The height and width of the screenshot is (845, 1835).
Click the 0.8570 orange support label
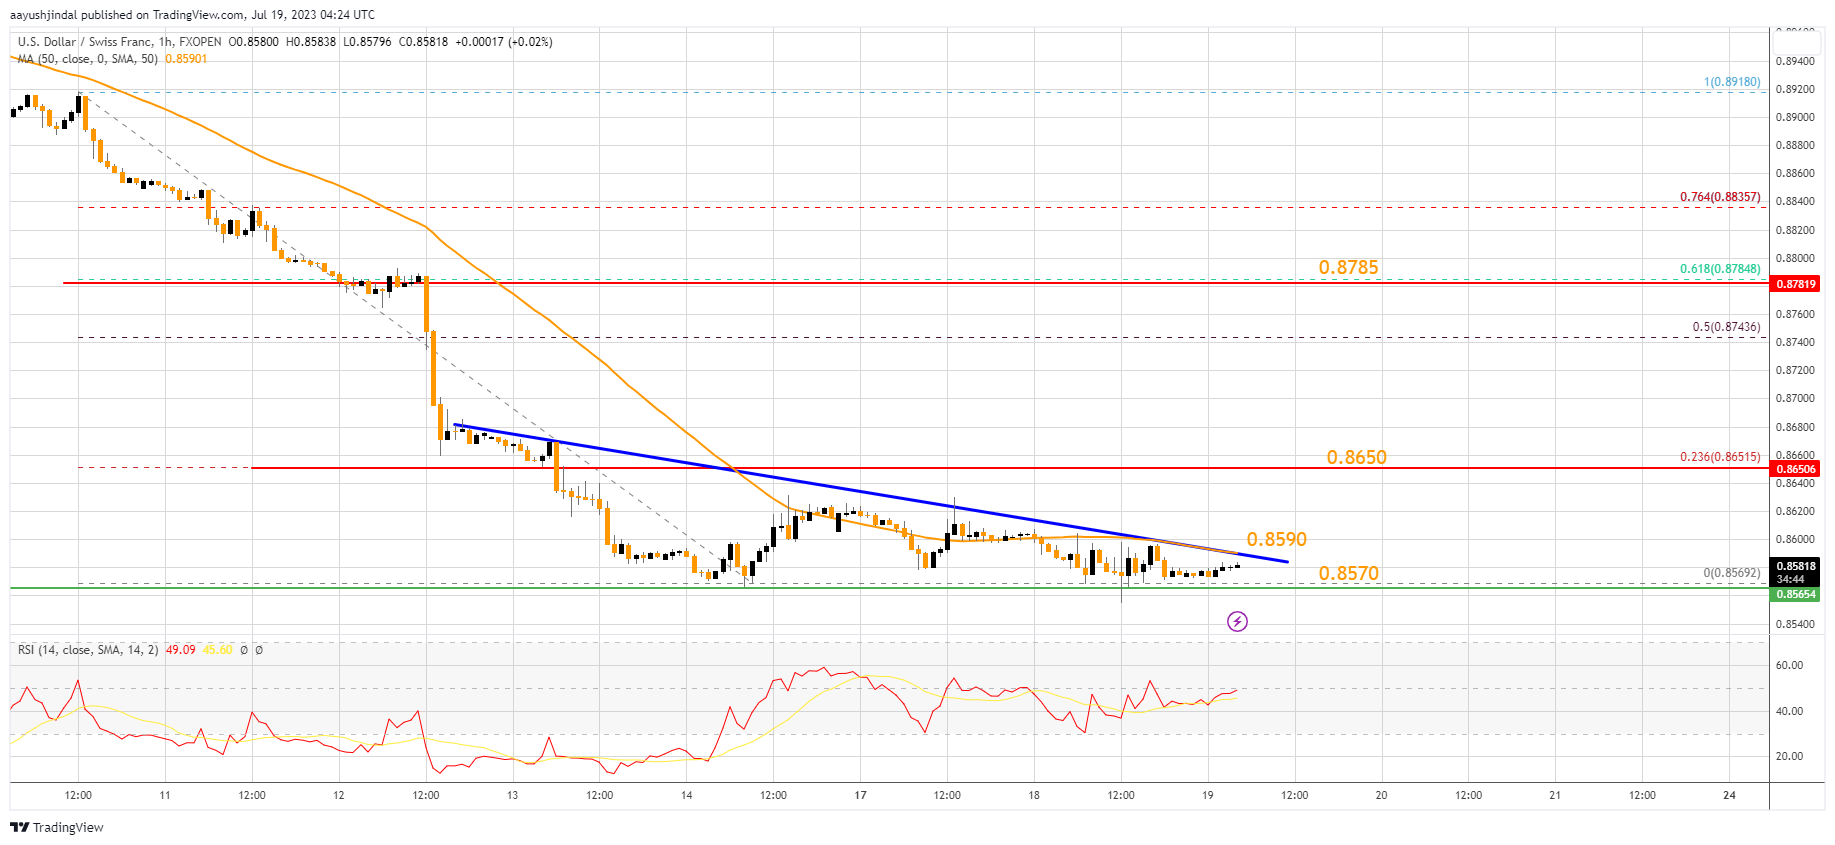pos(1348,573)
